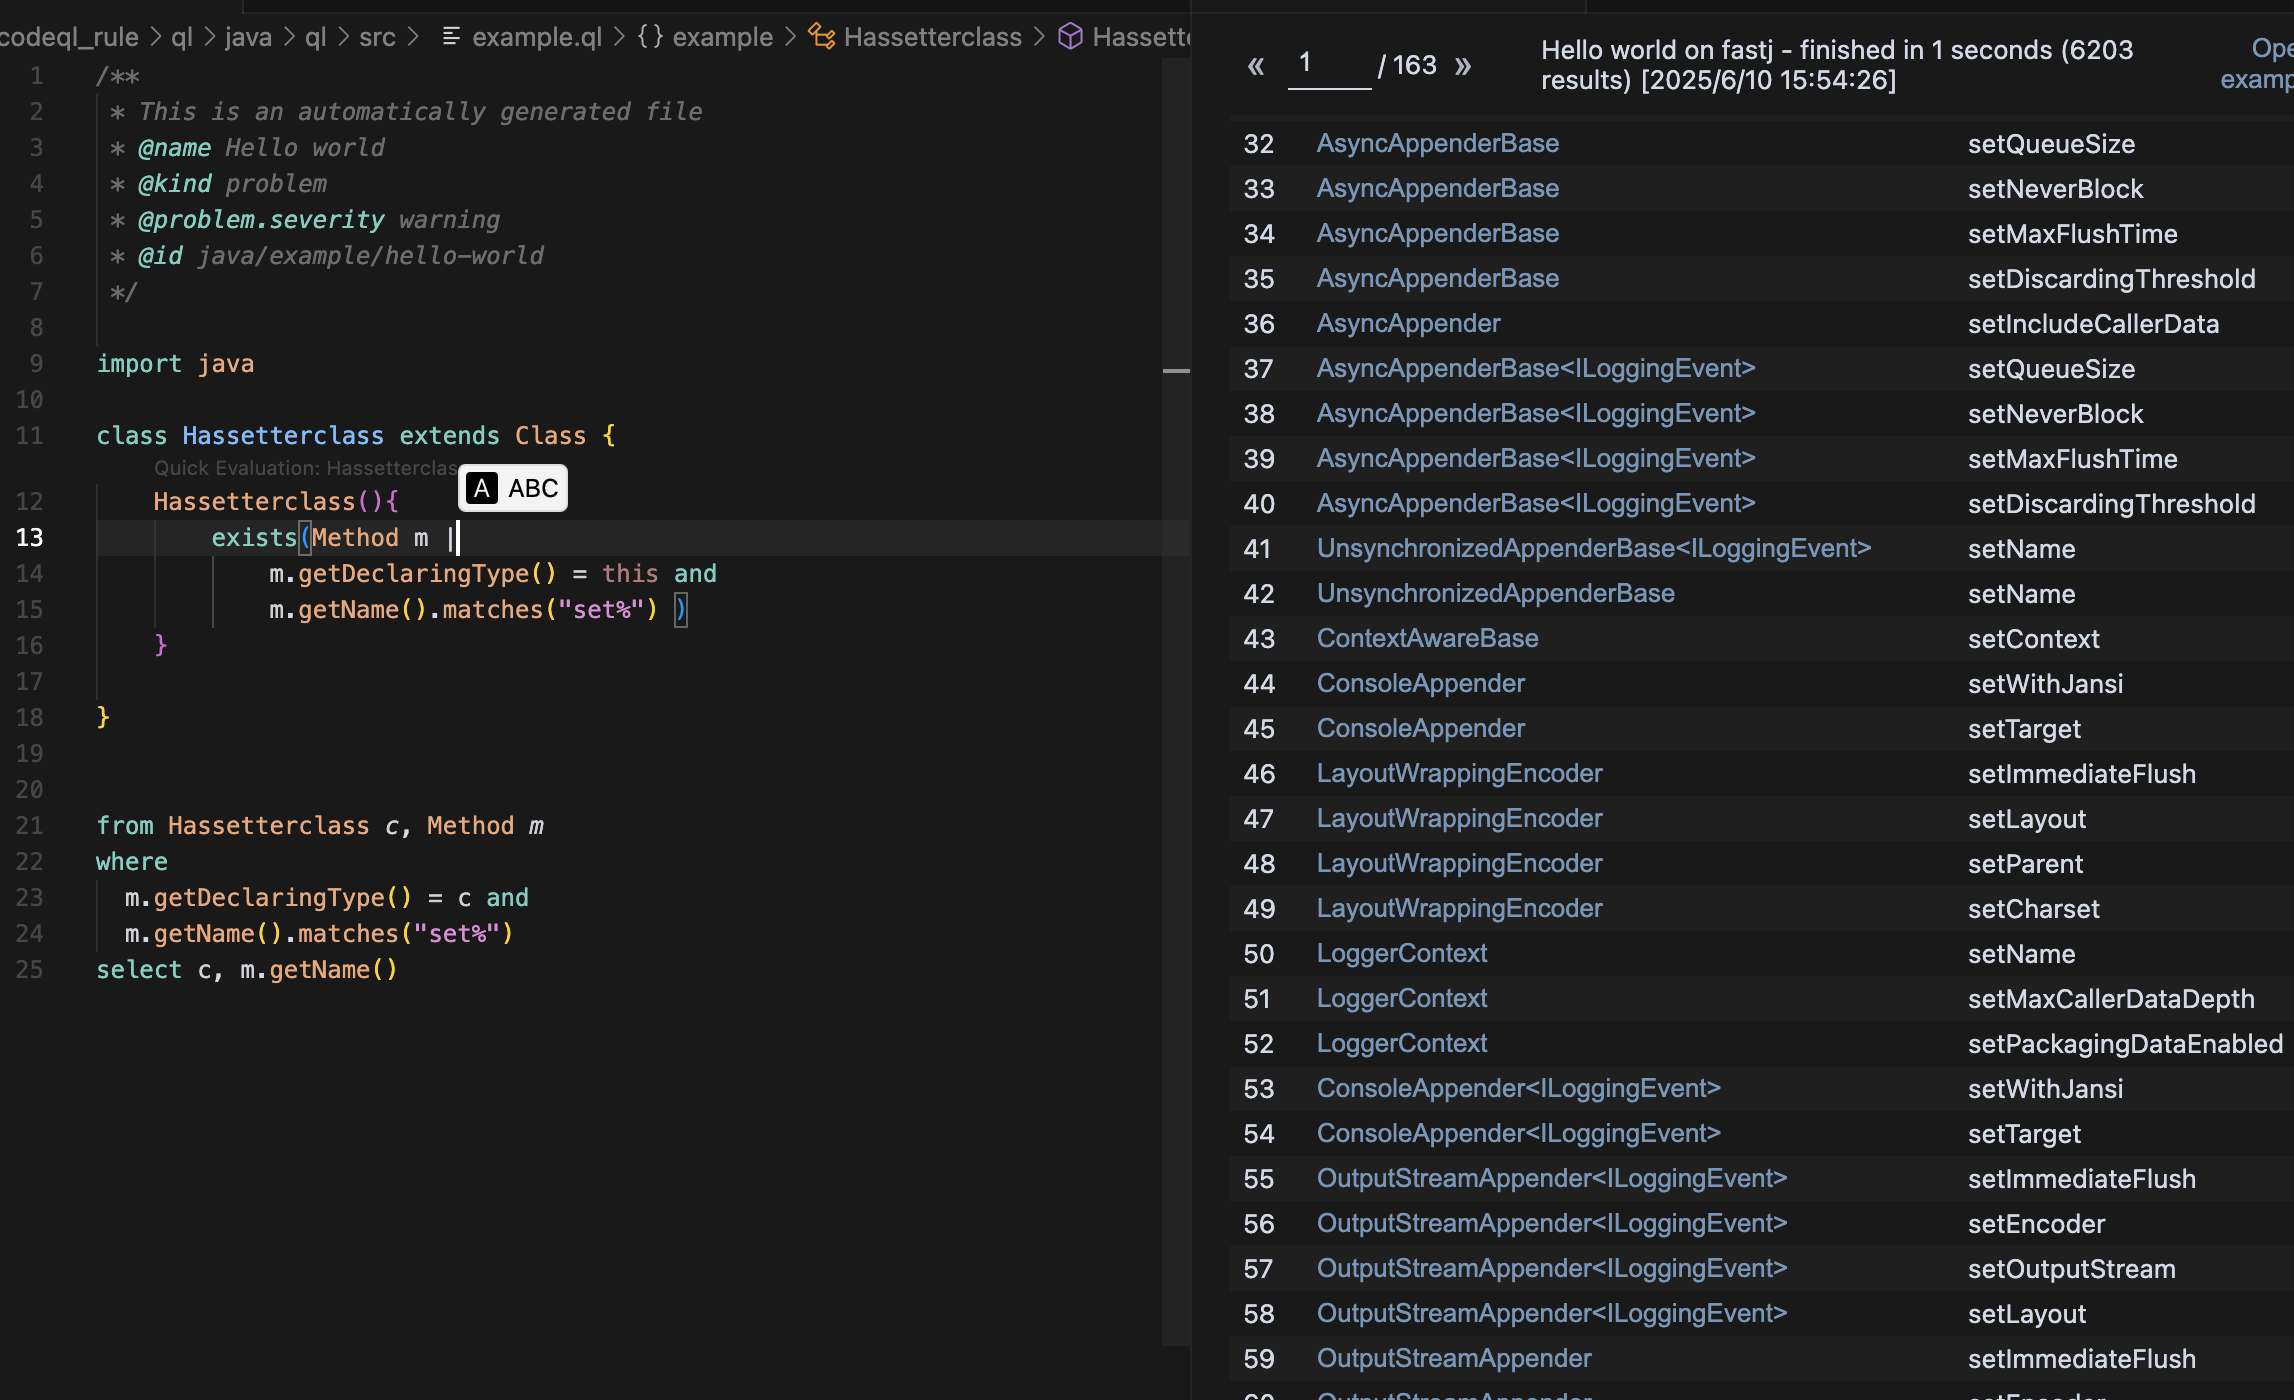Select setEncoder cell in row 56
The width and height of the screenshot is (2294, 1400).
2036,1224
